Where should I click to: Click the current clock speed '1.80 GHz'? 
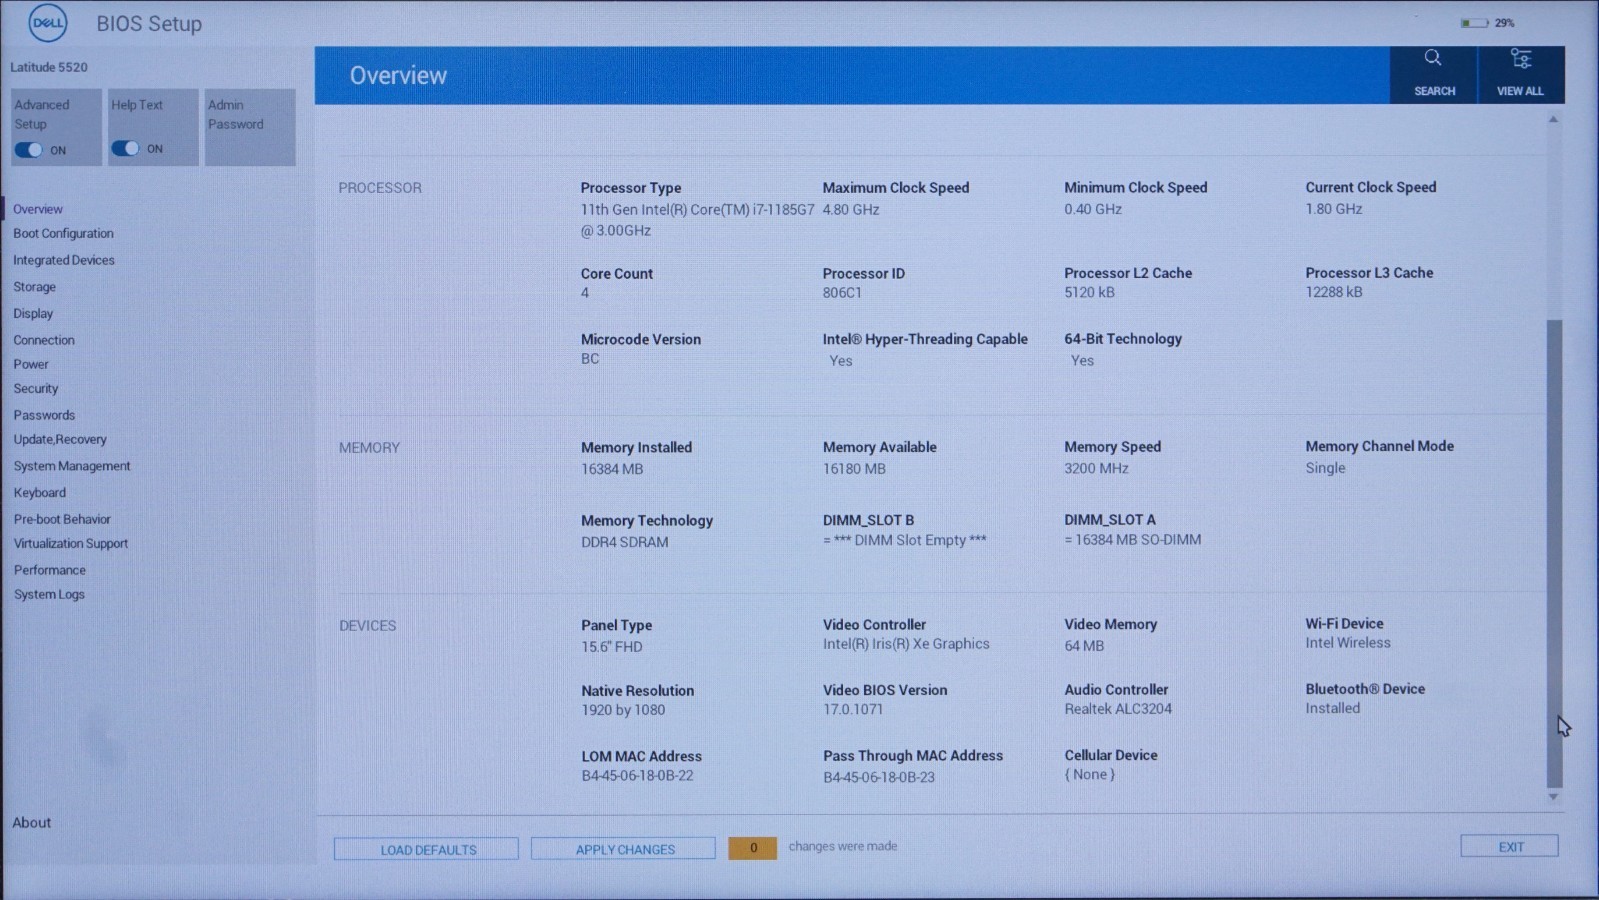pos(1334,208)
